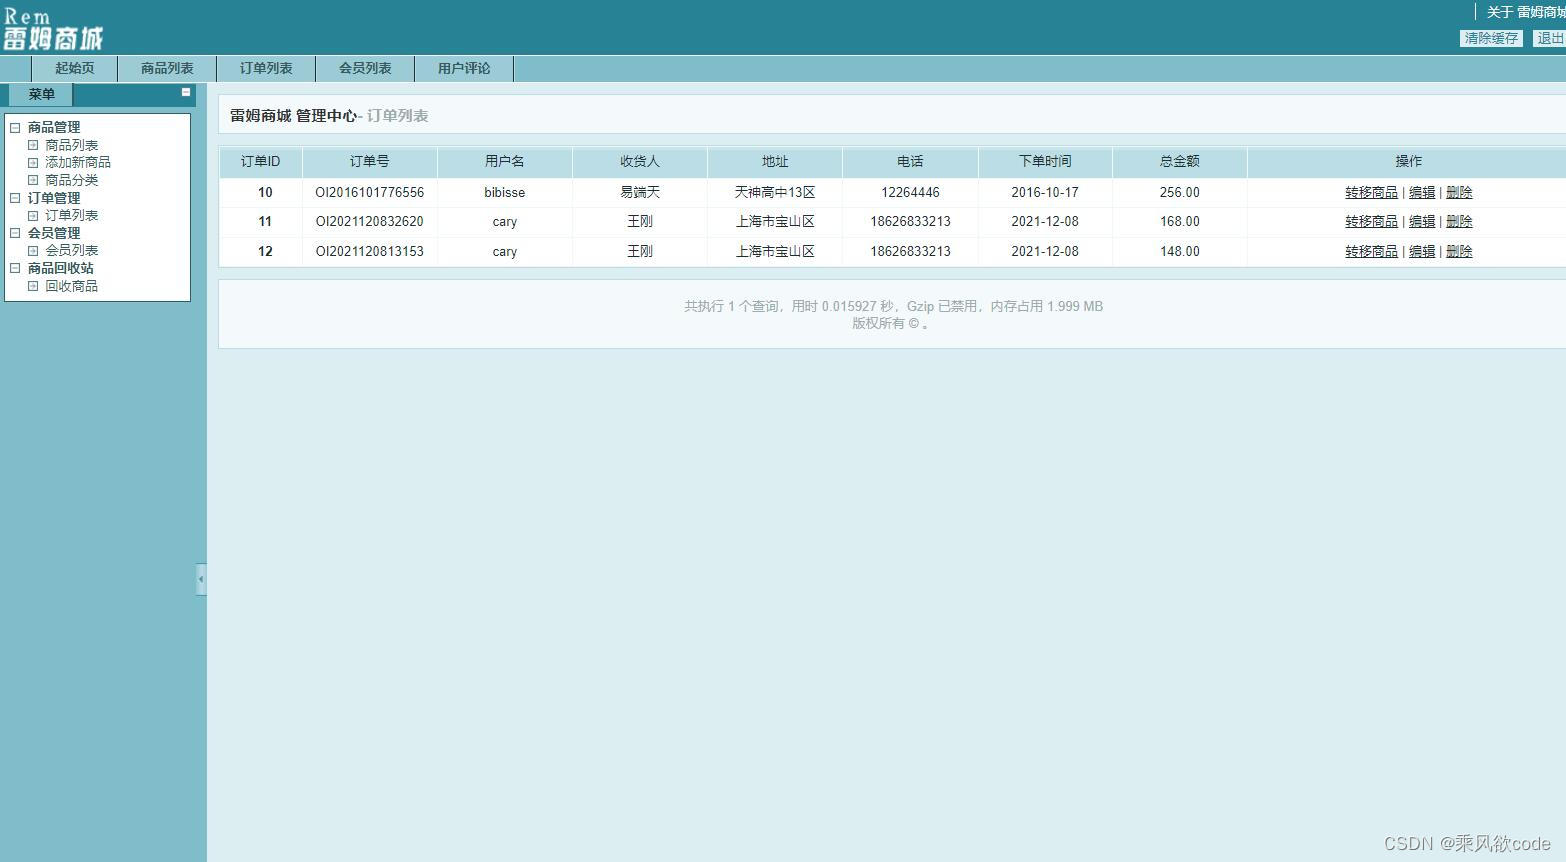
Task: Click the Rem 雷姆商城 logo
Action: (53, 30)
